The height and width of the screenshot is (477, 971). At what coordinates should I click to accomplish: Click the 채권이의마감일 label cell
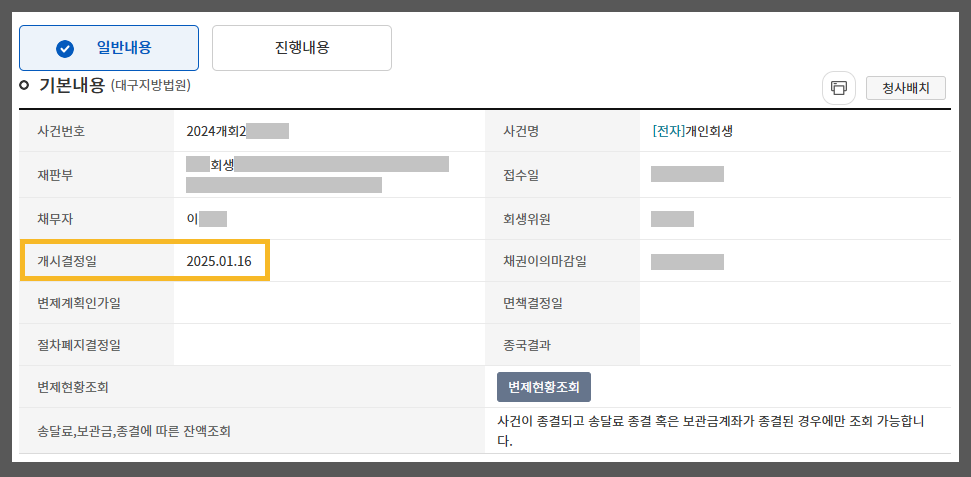(x=562, y=261)
